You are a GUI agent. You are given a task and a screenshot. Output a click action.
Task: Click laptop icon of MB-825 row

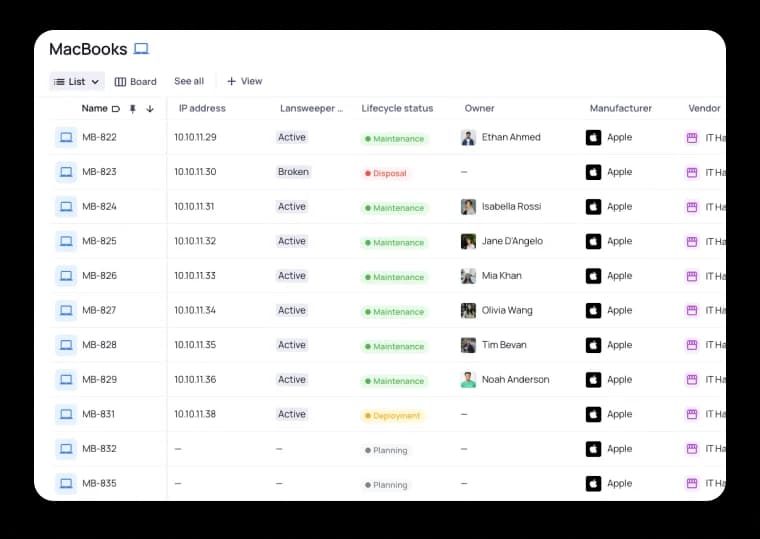[x=66, y=241]
